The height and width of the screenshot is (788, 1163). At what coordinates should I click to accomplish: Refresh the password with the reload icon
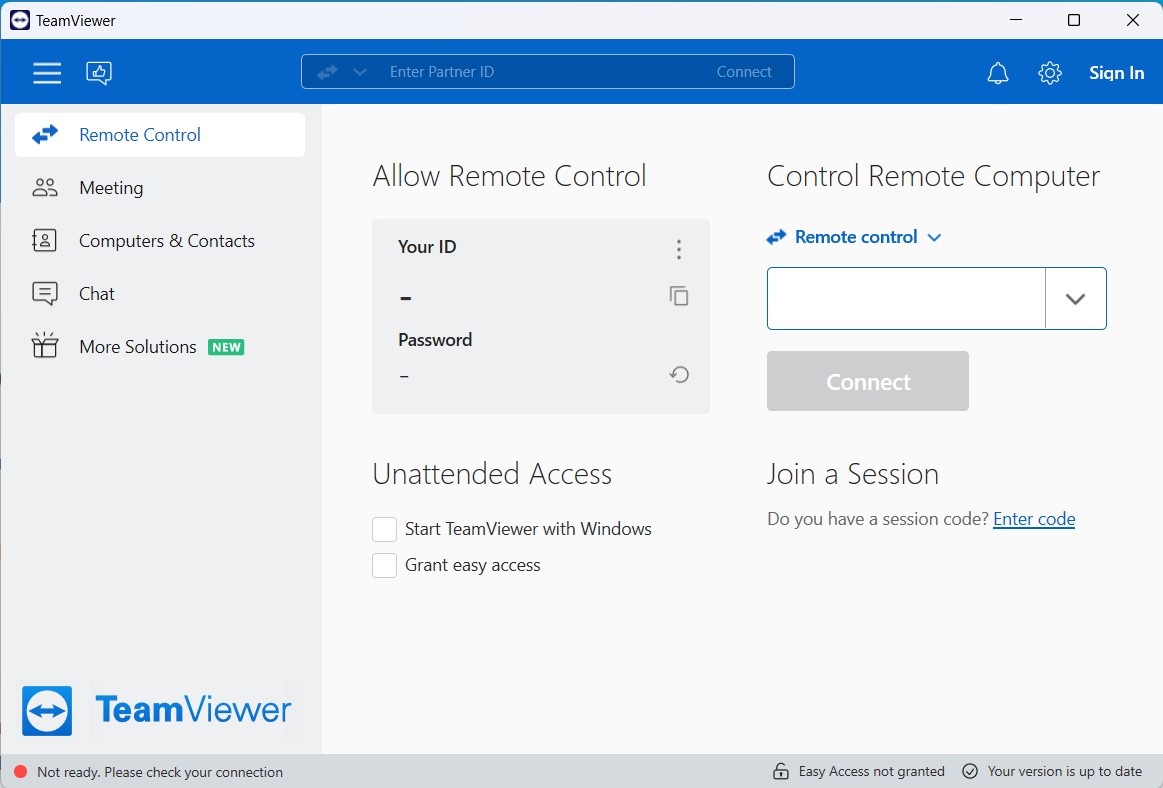pyautogui.click(x=679, y=375)
